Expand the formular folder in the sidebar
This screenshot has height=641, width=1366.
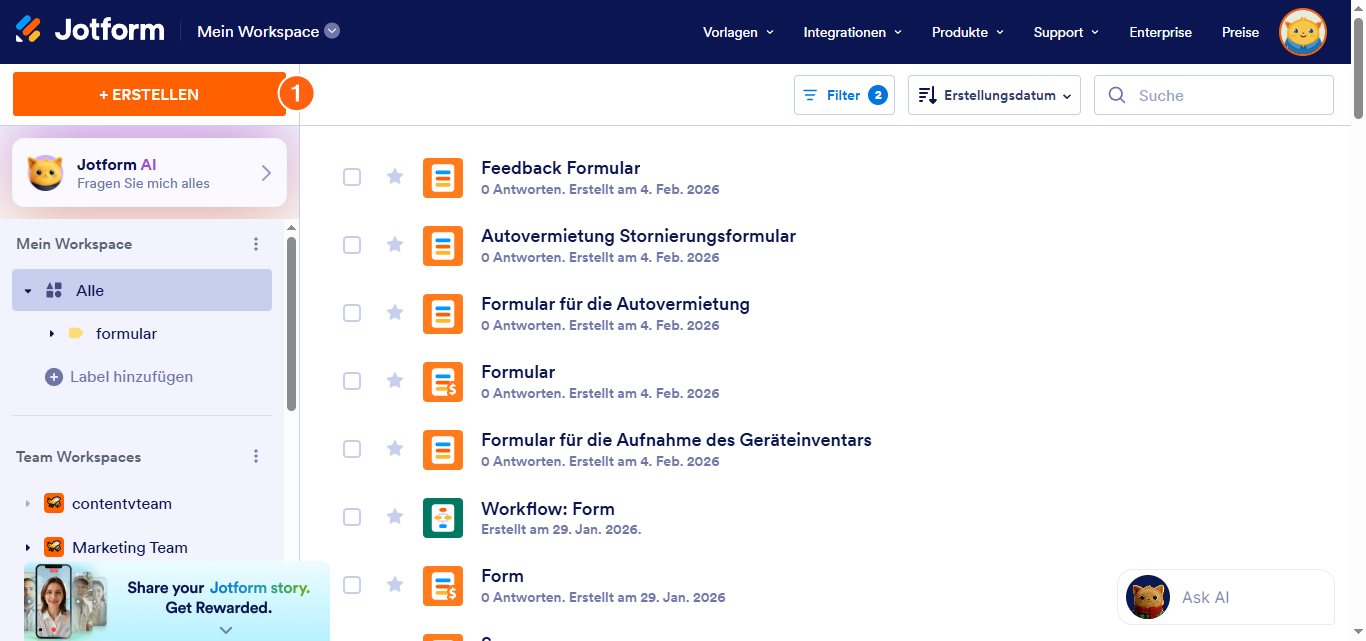point(52,333)
